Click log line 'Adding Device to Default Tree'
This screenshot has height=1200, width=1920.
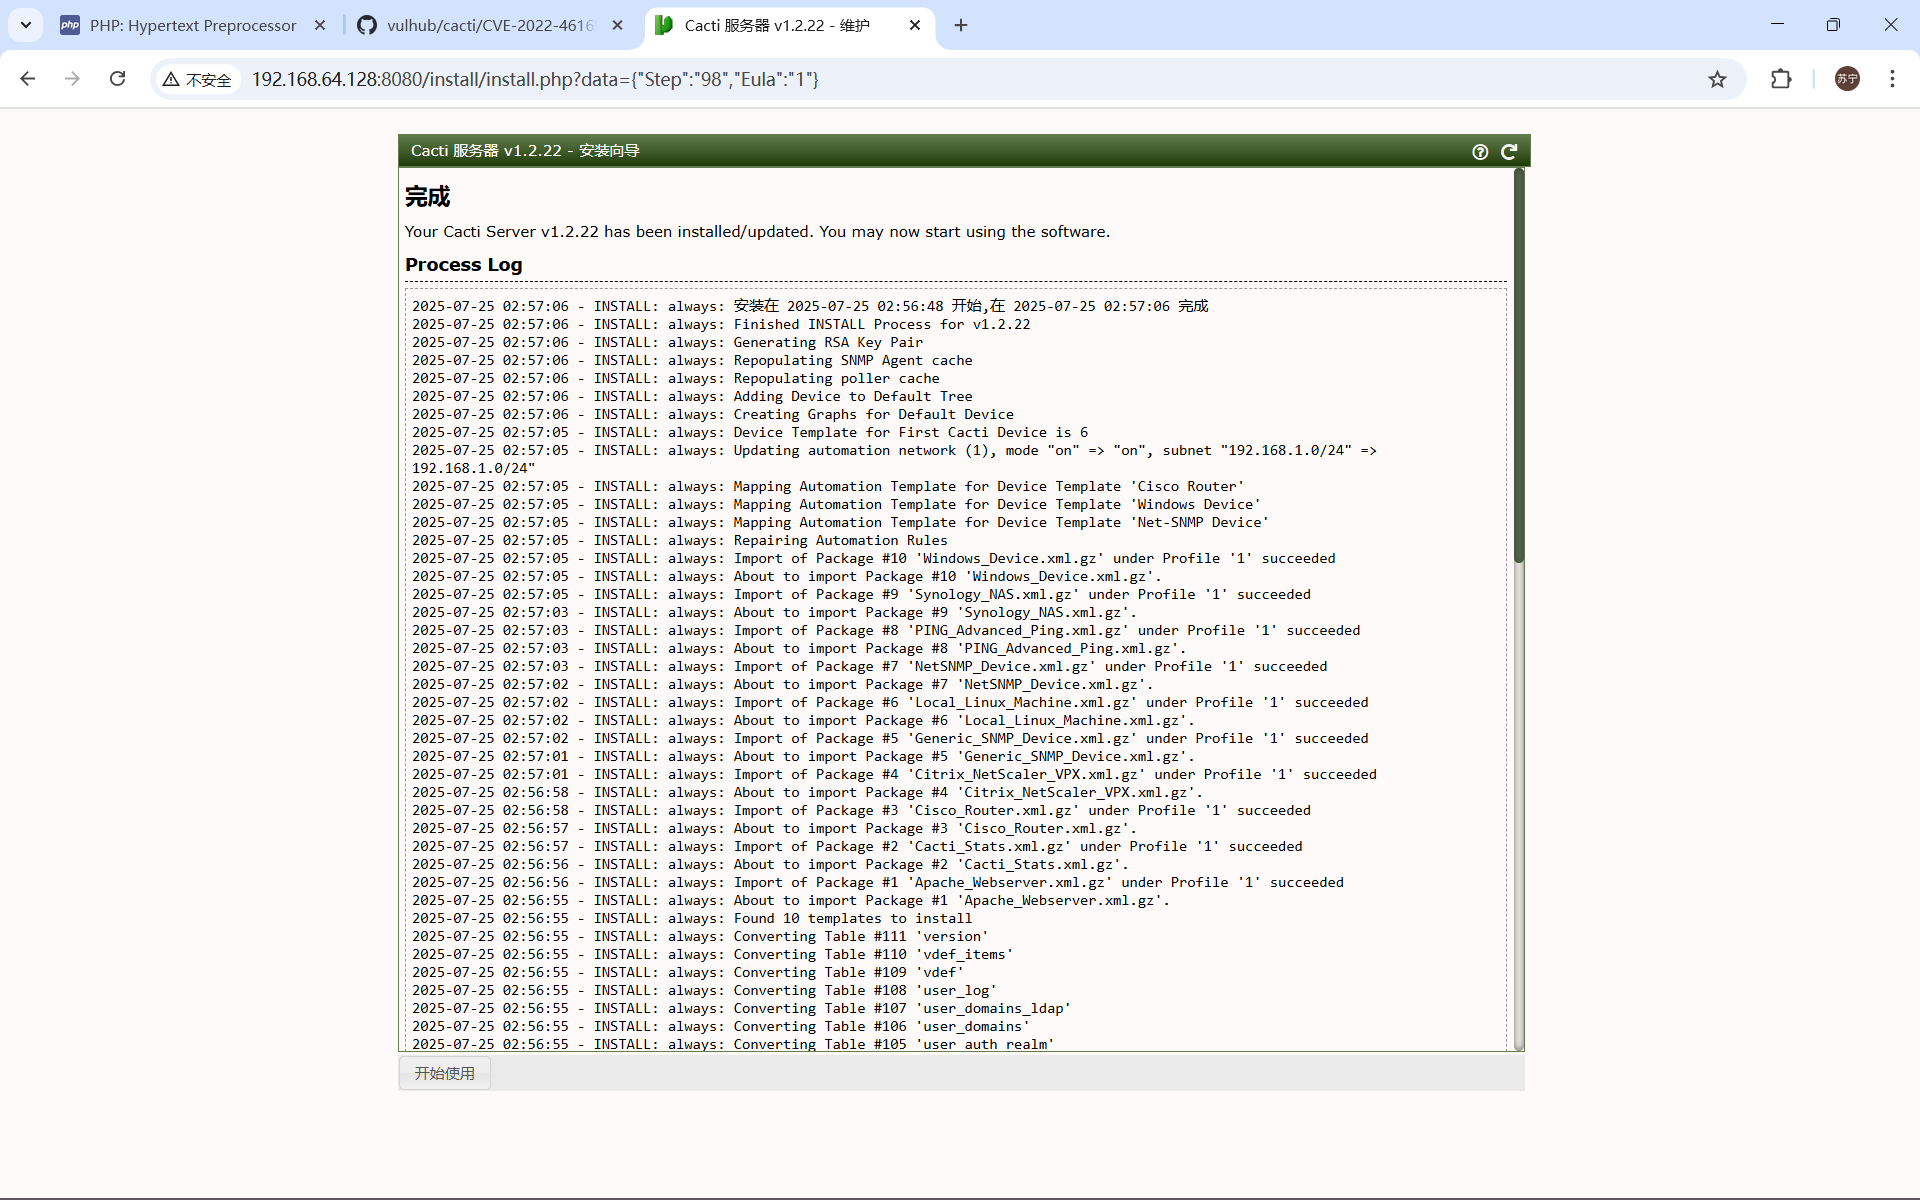(x=692, y=397)
